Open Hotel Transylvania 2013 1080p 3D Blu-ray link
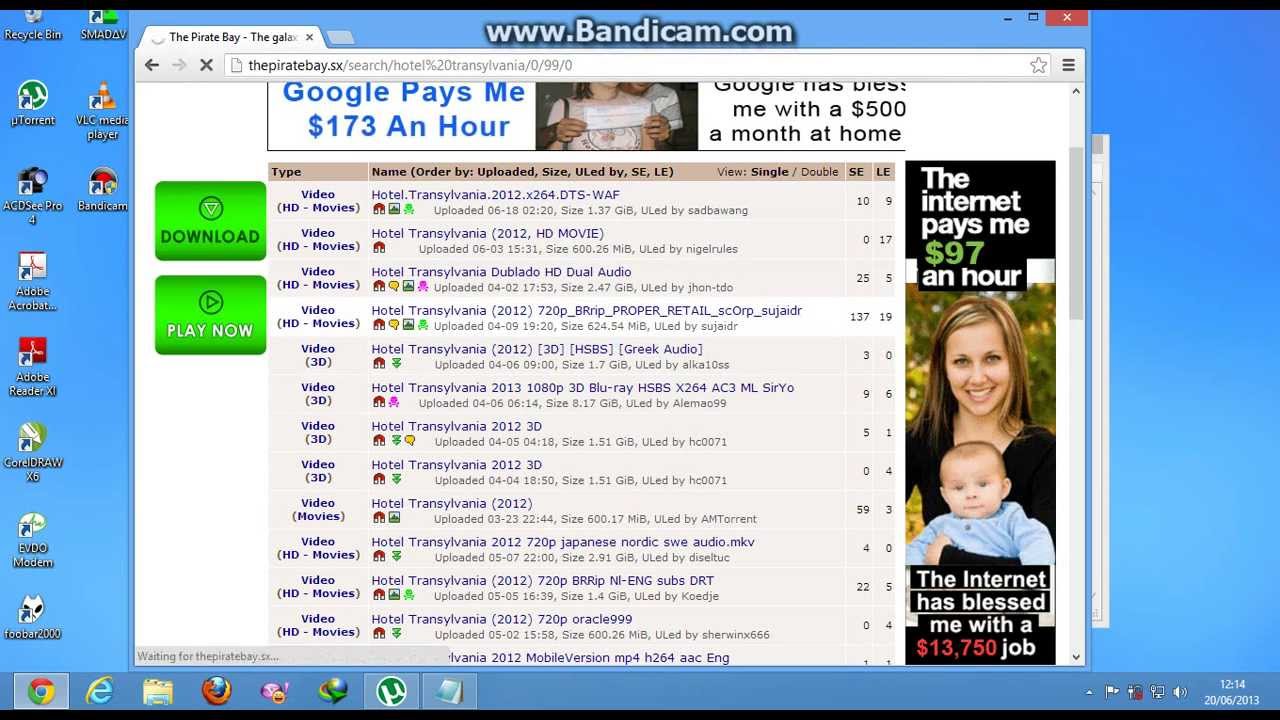This screenshot has width=1280, height=720. coord(583,388)
